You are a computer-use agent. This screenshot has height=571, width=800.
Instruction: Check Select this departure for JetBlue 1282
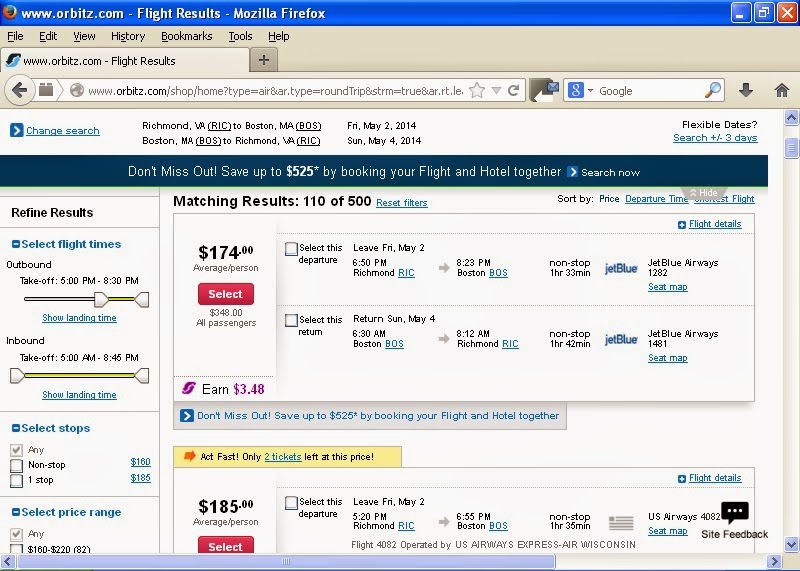[291, 249]
